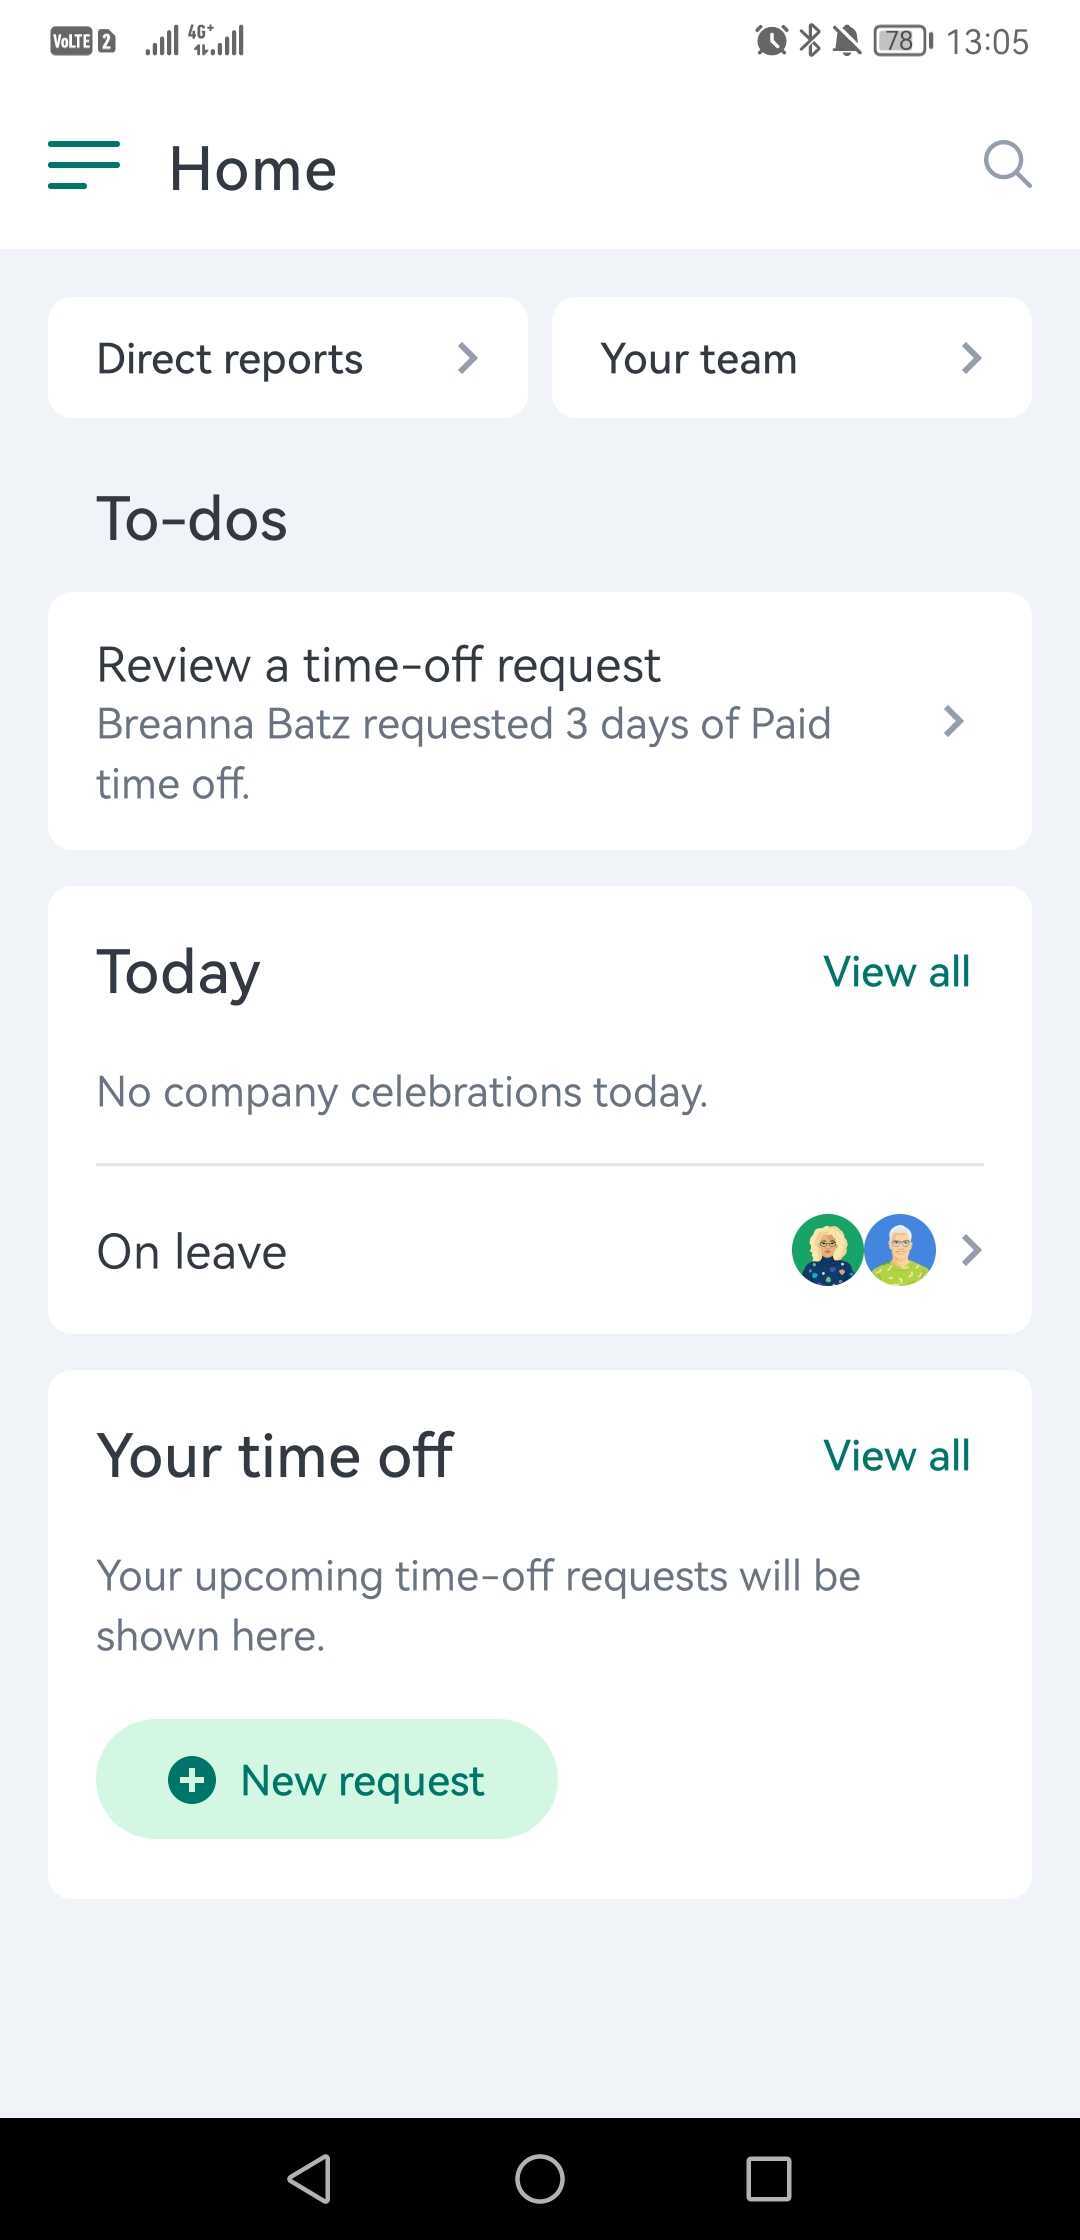Open time-off request via its chevron arrow

954,721
